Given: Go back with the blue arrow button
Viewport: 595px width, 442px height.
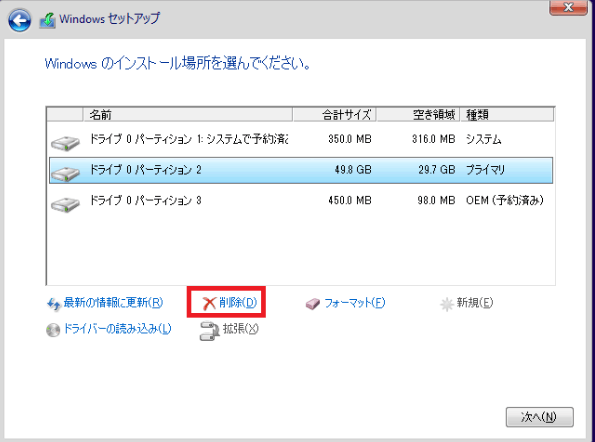Looking at the screenshot, I should [19, 20].
